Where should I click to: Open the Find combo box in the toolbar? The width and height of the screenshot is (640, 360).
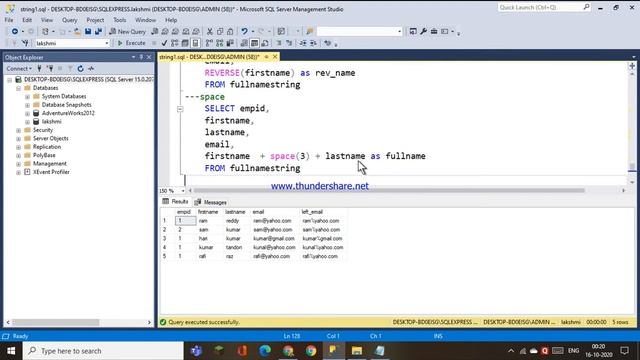tap(360, 31)
